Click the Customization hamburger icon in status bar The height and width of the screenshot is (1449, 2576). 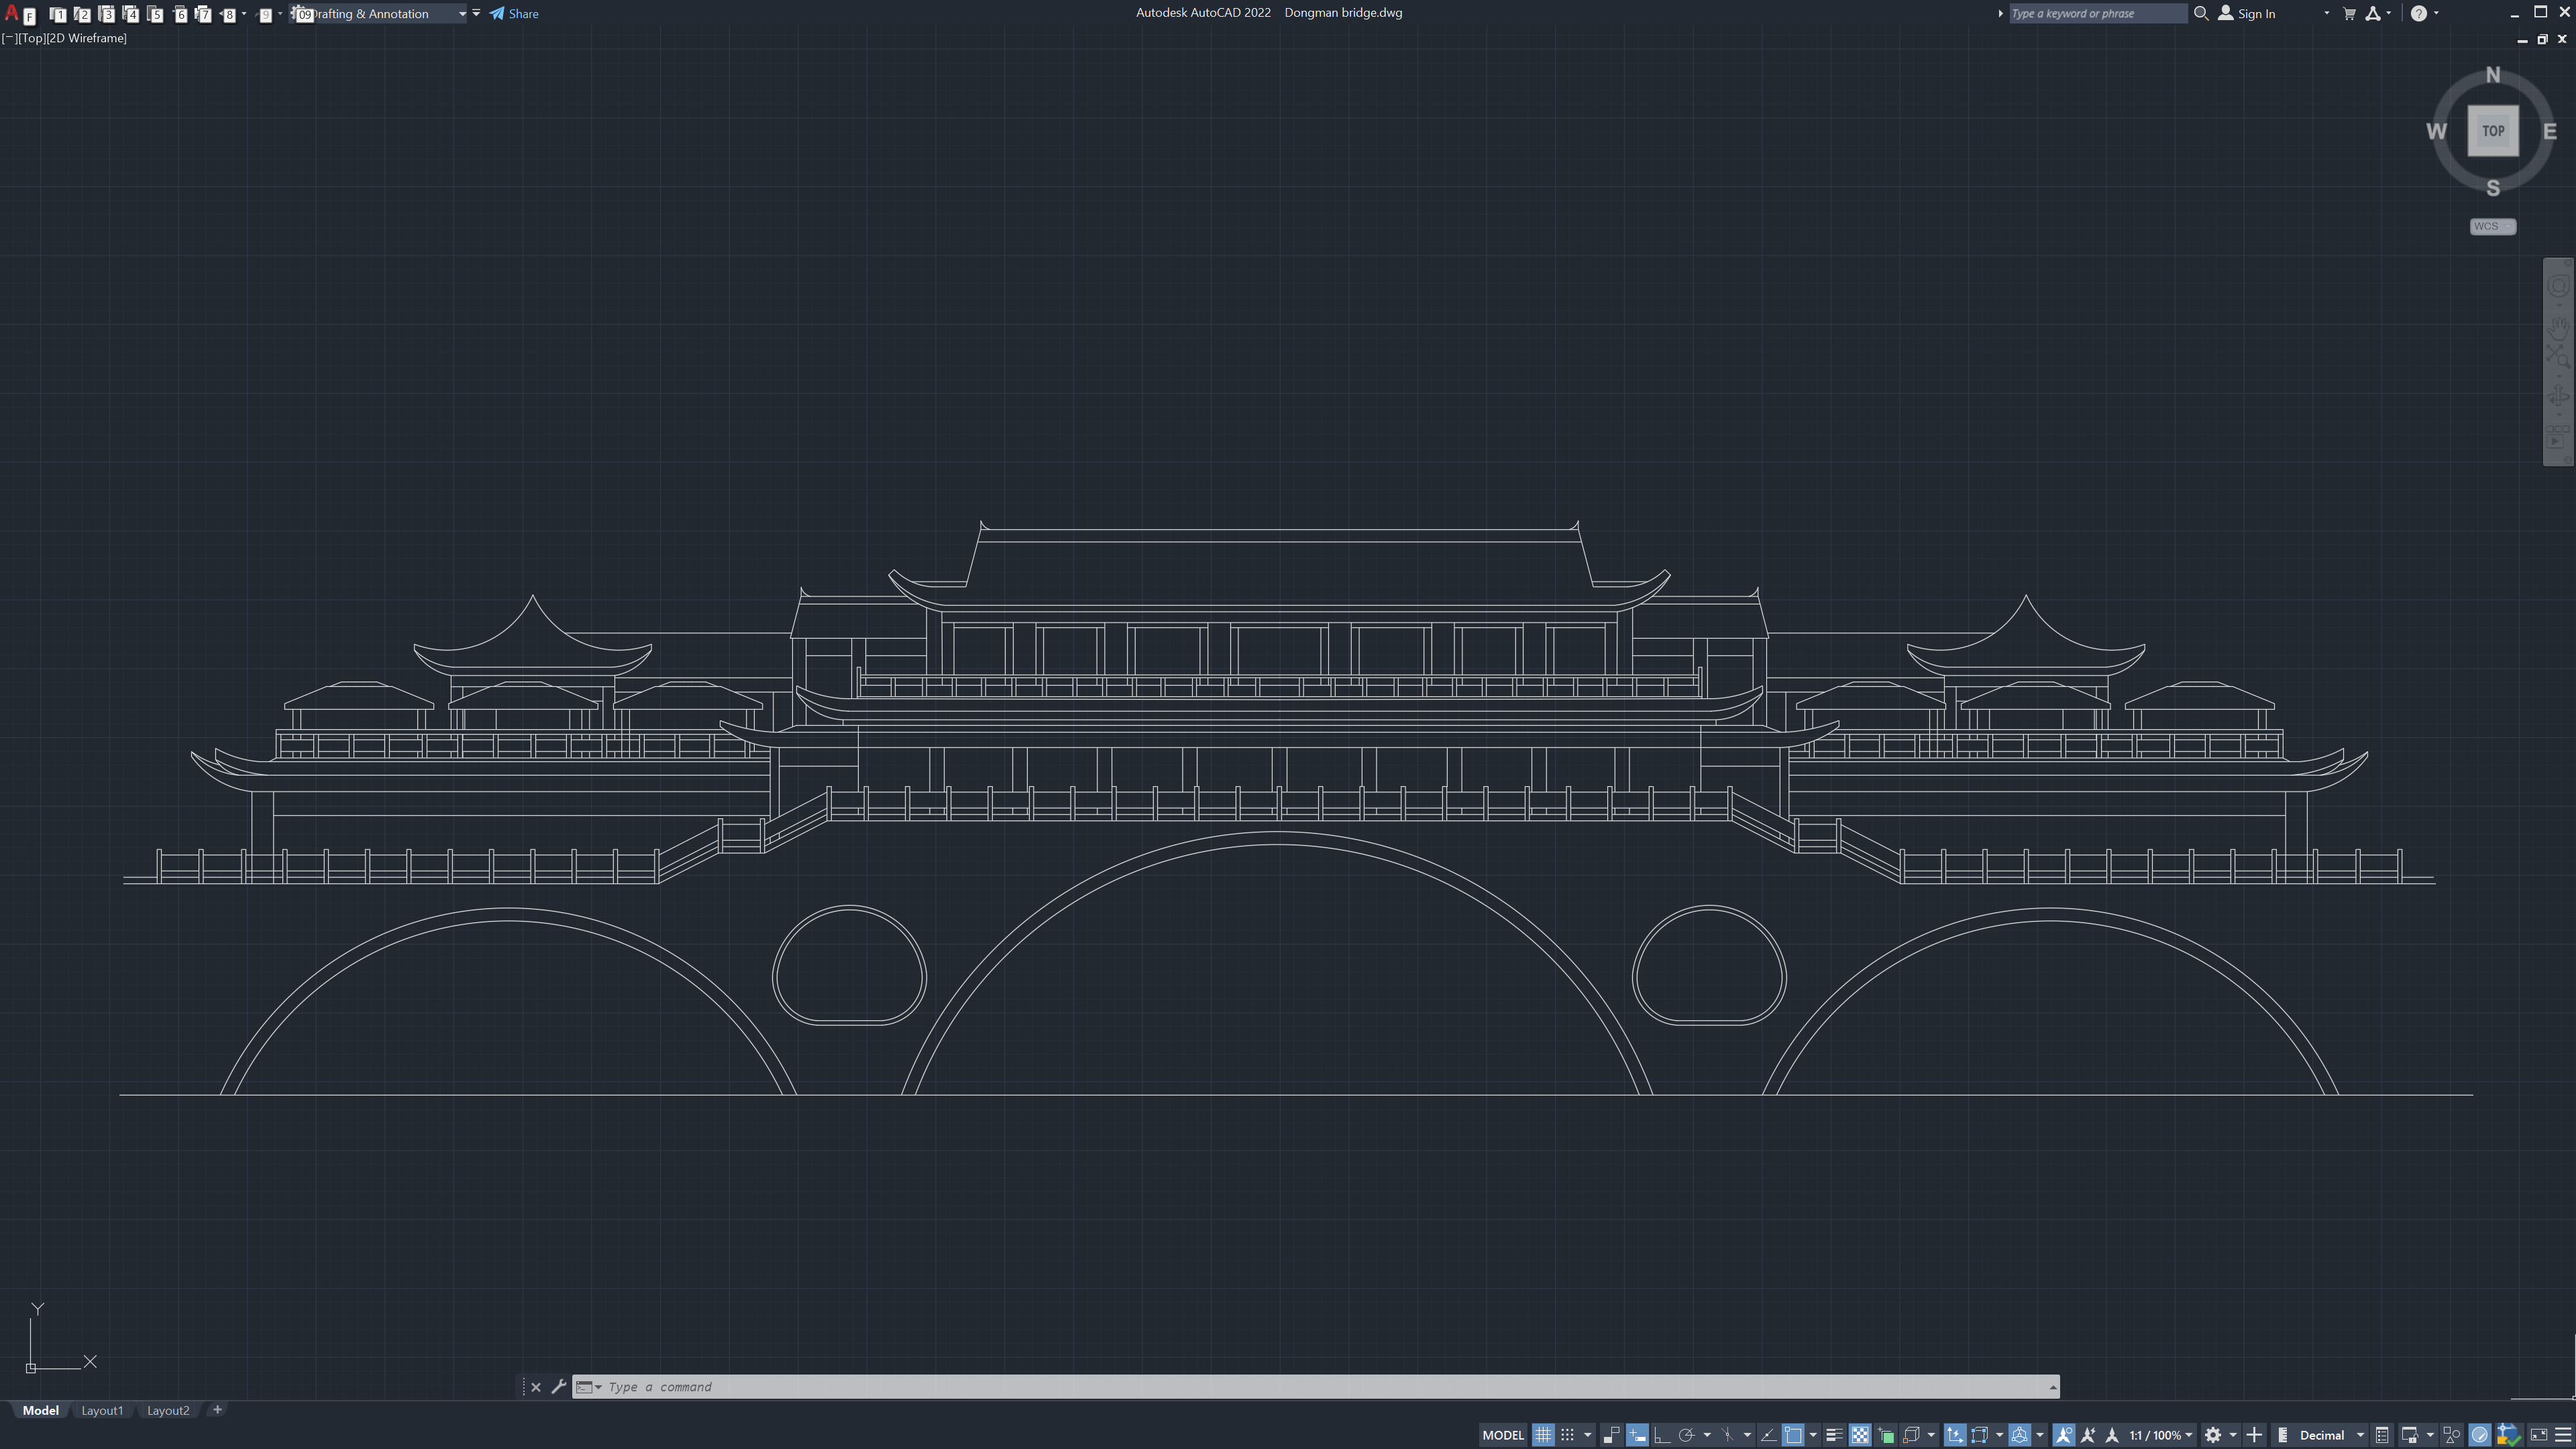coord(2563,1435)
